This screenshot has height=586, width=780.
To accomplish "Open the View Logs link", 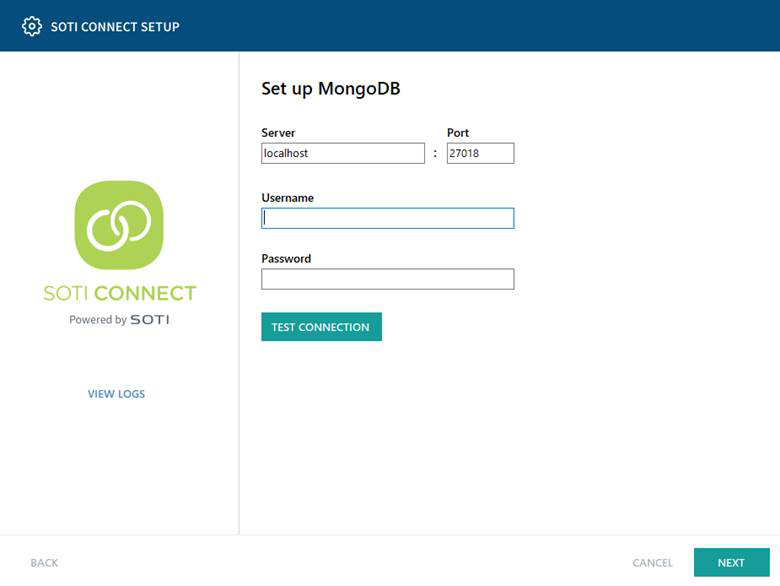I will [116, 394].
